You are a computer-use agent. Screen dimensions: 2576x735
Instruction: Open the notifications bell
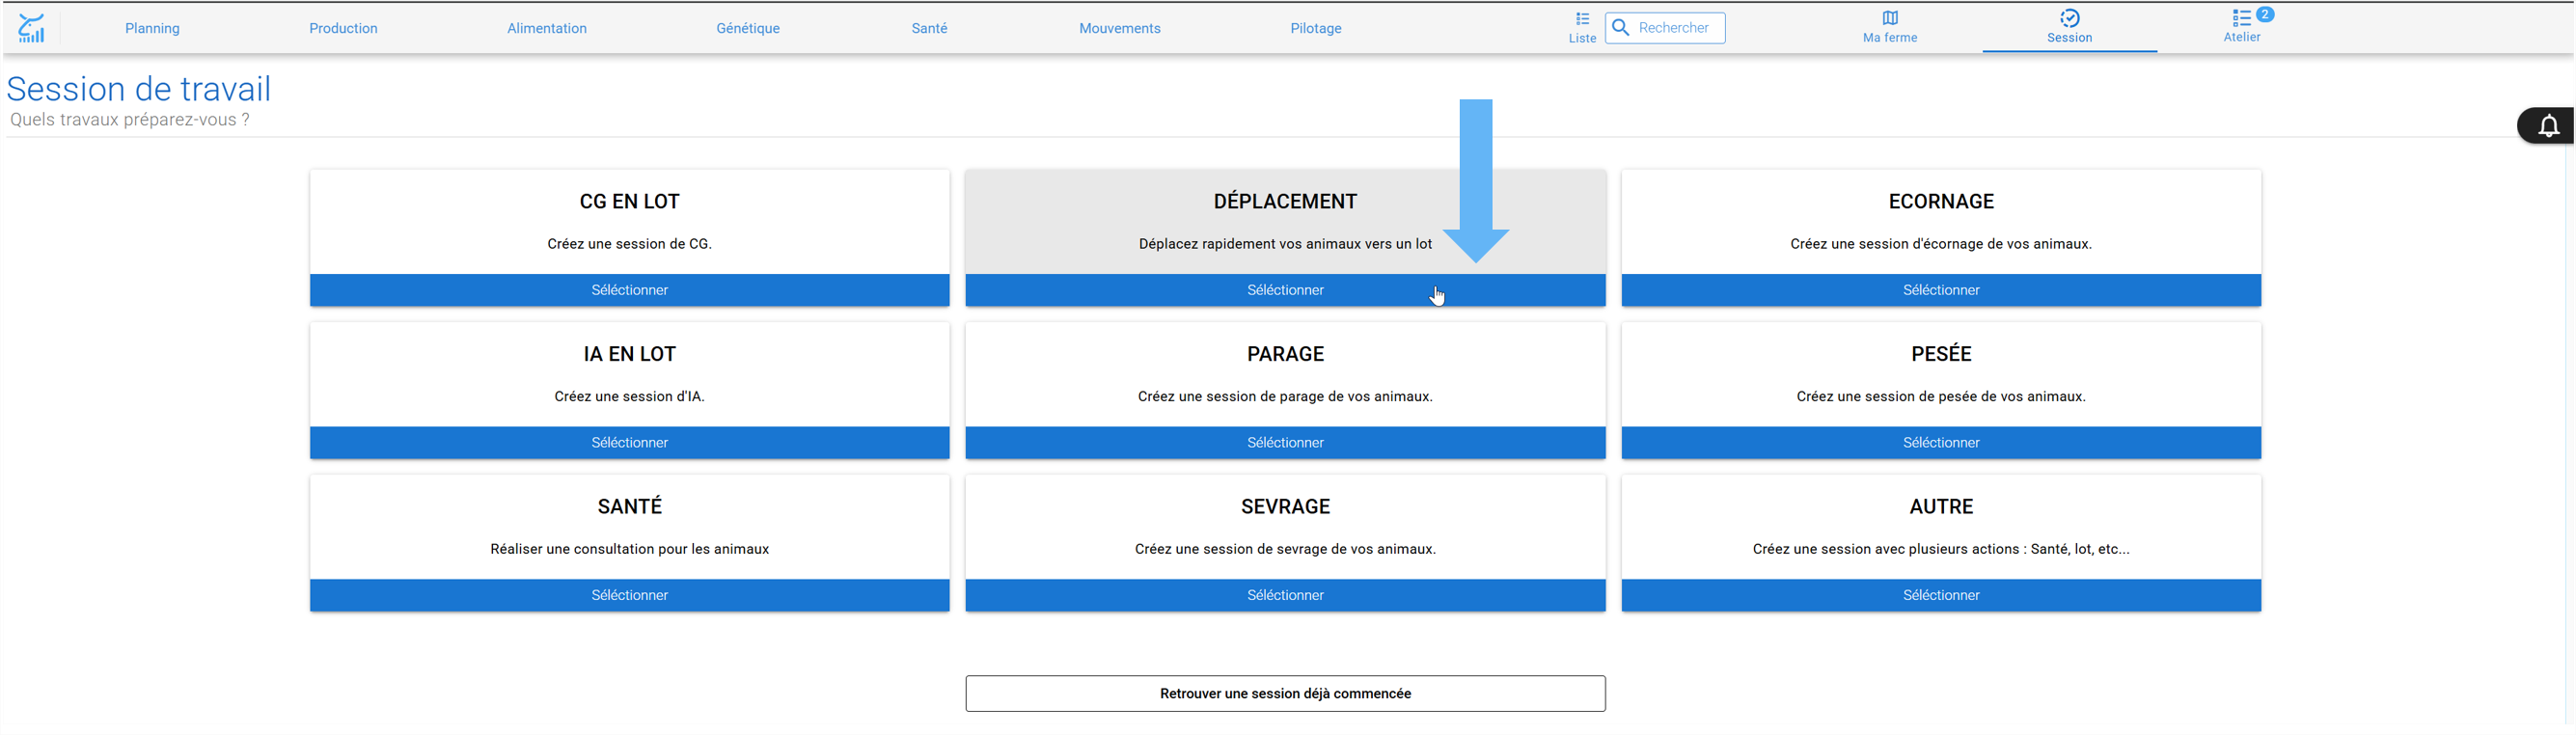(2548, 126)
